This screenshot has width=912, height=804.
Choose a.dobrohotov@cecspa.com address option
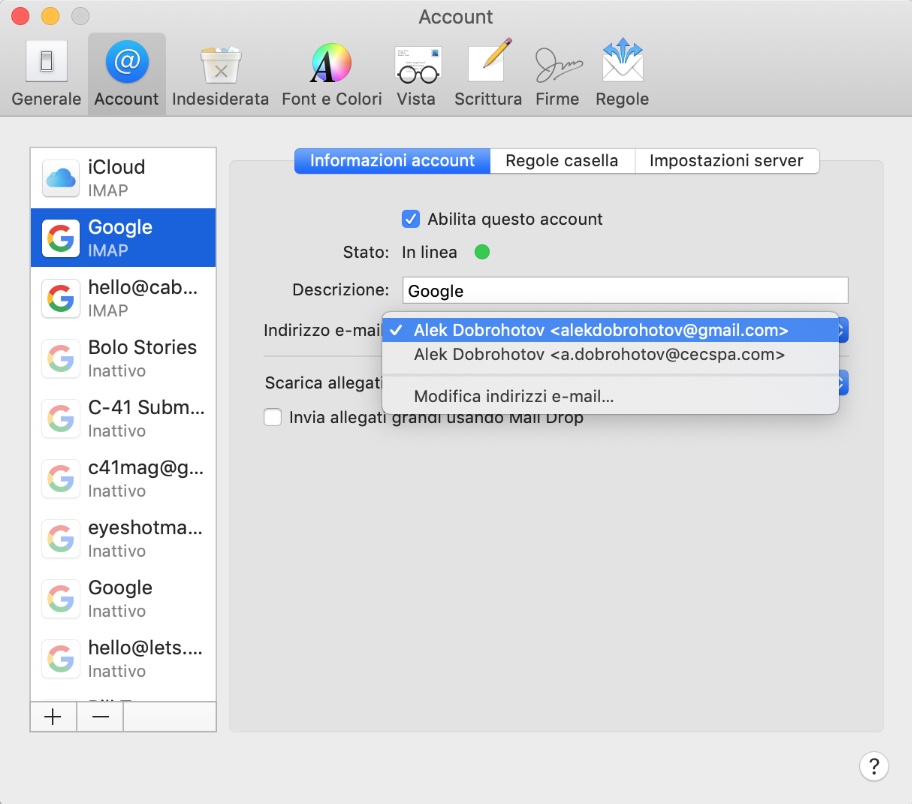(610, 354)
